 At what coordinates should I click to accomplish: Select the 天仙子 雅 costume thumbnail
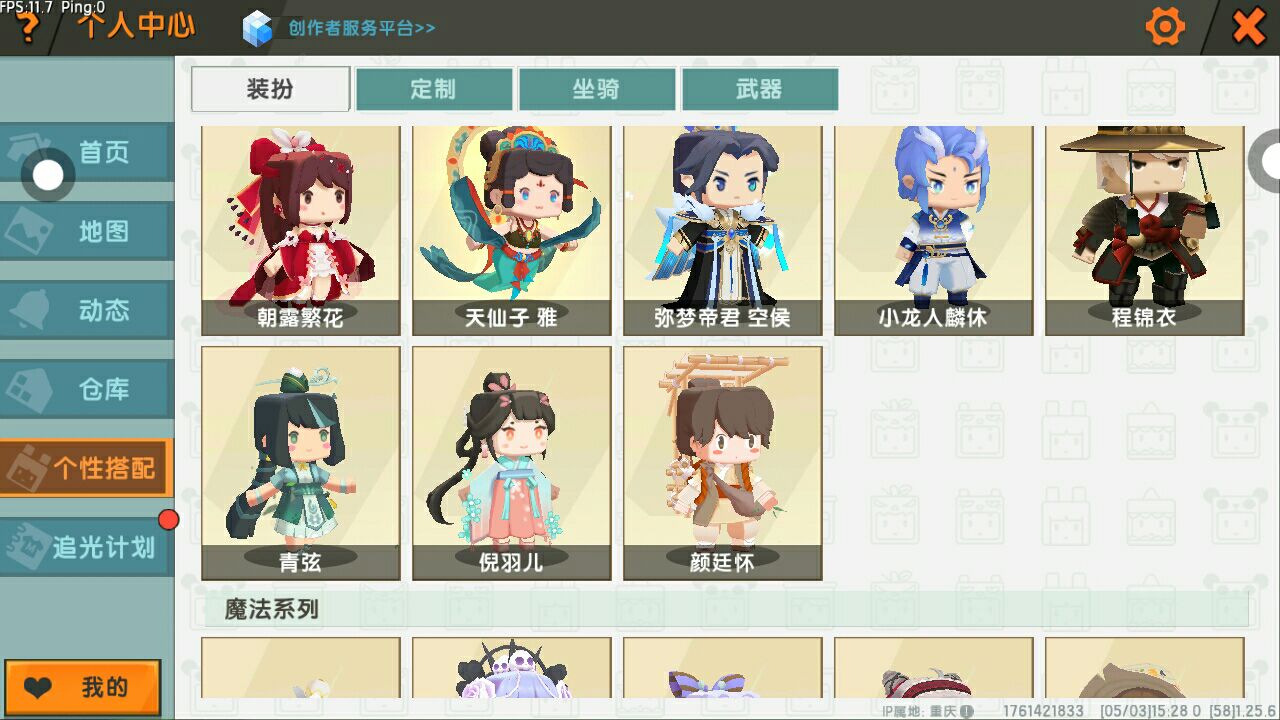(512, 230)
